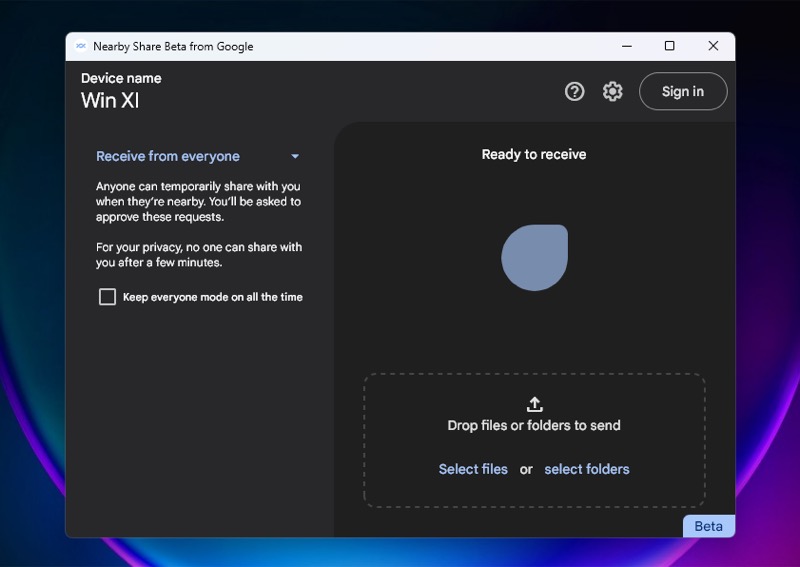Enable Keep everyone mode on all the time
This screenshot has width=800, height=567.
click(107, 297)
